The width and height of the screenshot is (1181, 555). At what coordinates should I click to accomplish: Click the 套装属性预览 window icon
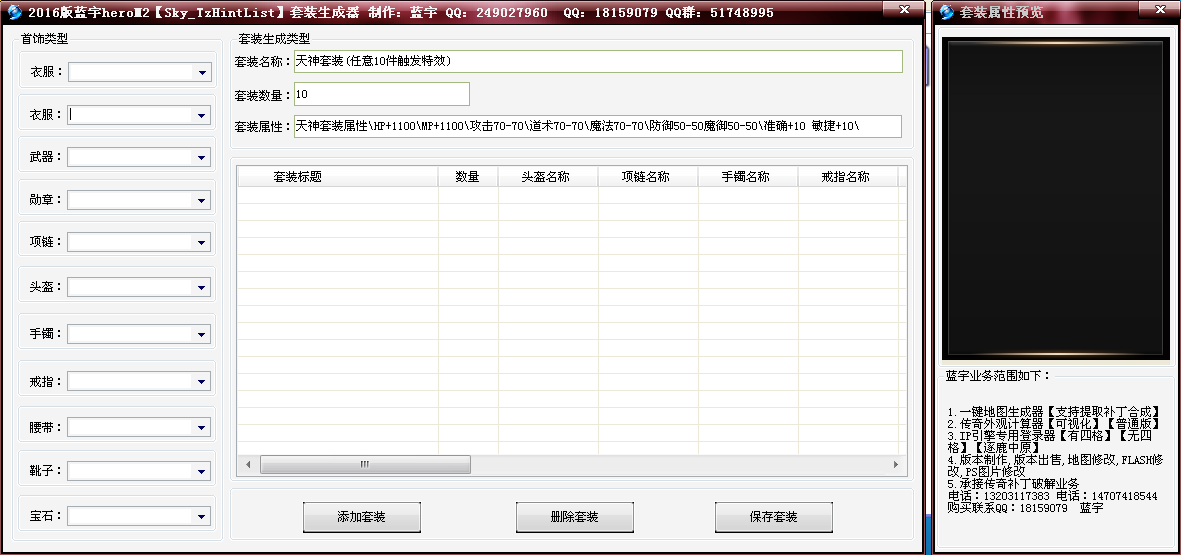pyautogui.click(x=945, y=12)
